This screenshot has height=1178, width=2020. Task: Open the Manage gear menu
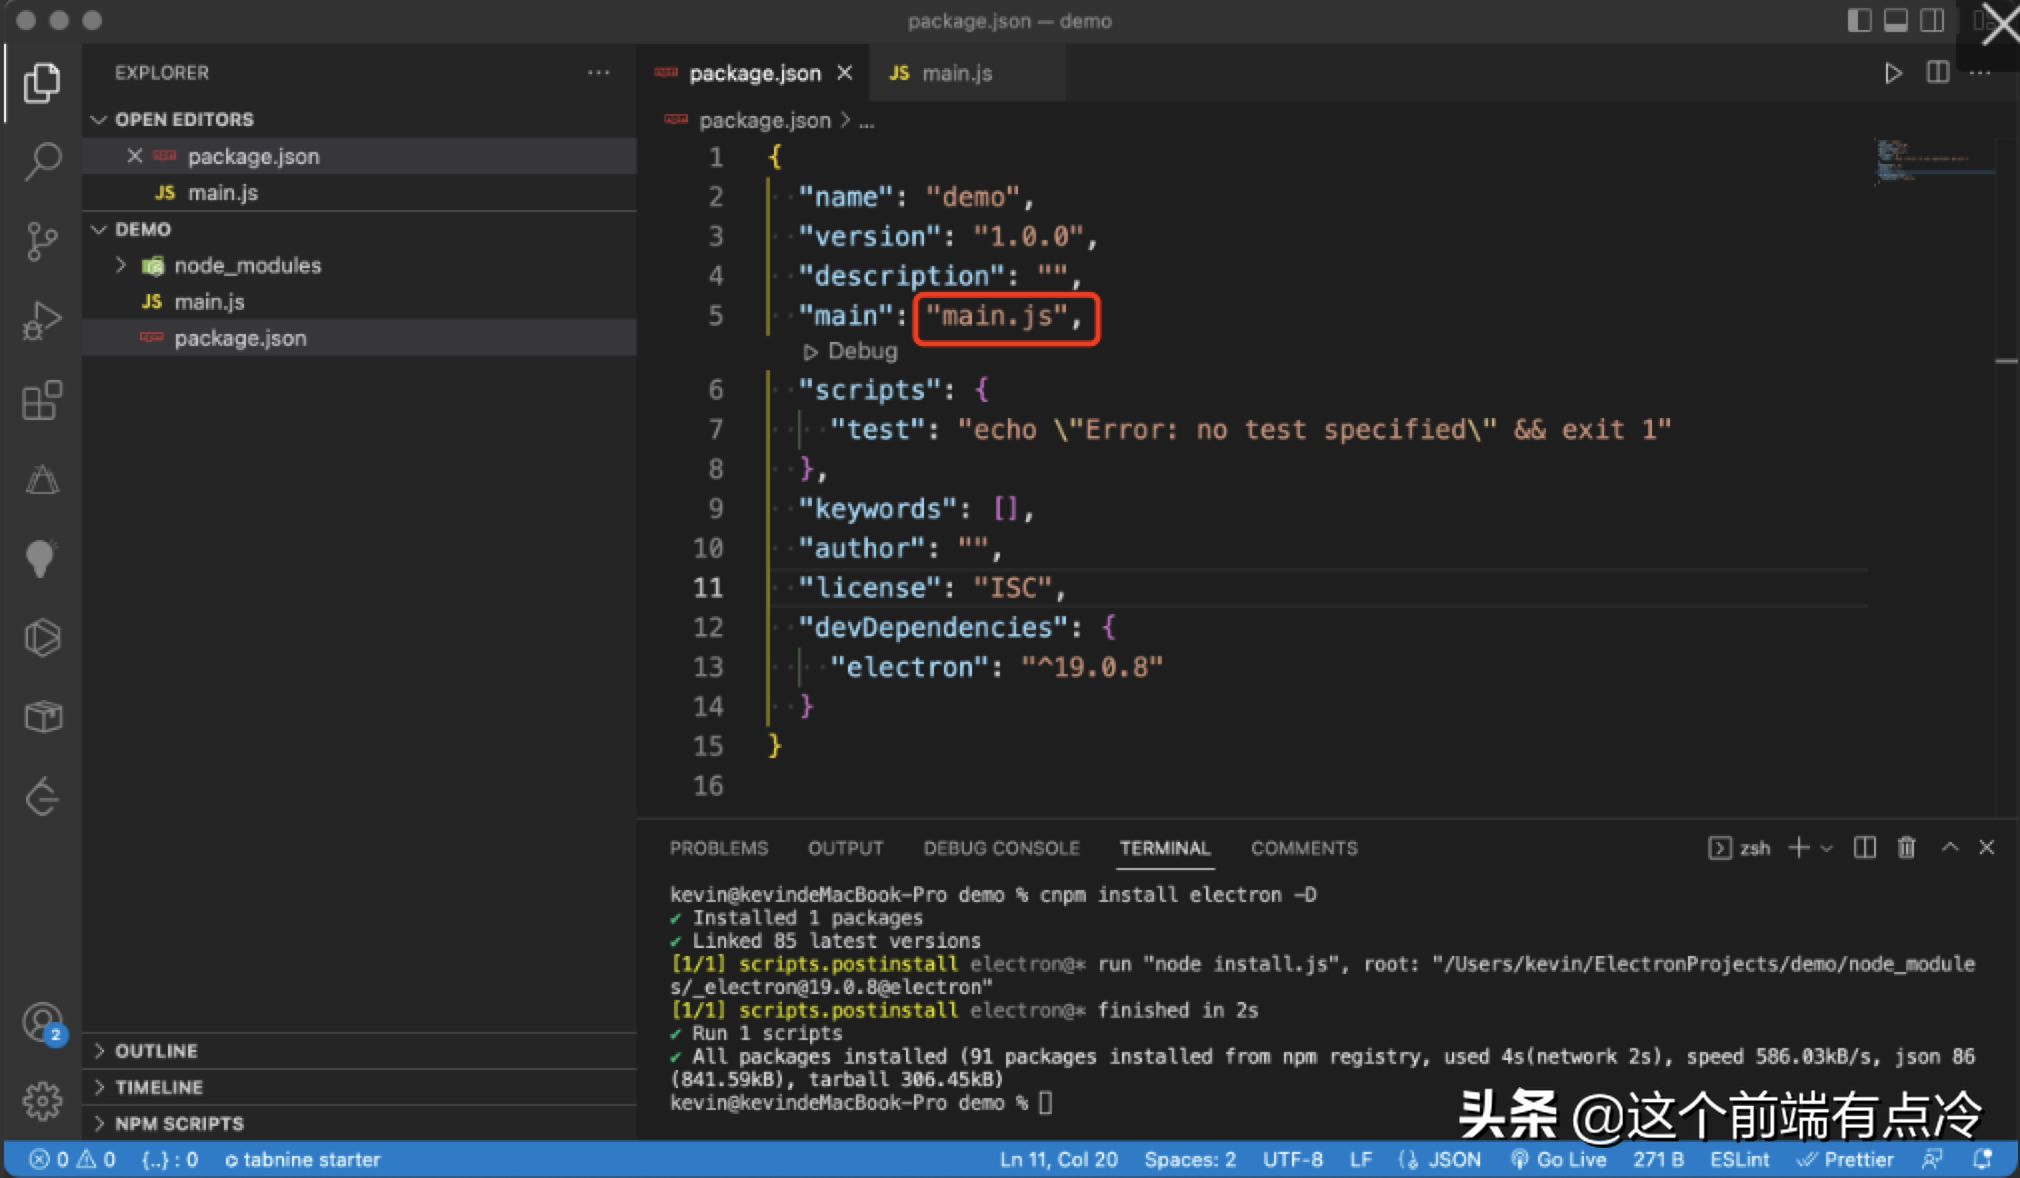click(x=42, y=1101)
